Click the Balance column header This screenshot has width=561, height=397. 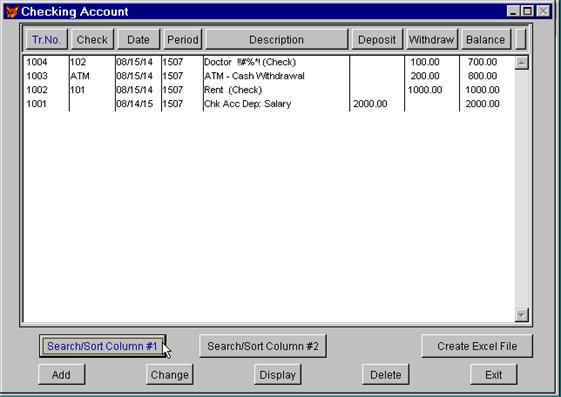click(486, 39)
